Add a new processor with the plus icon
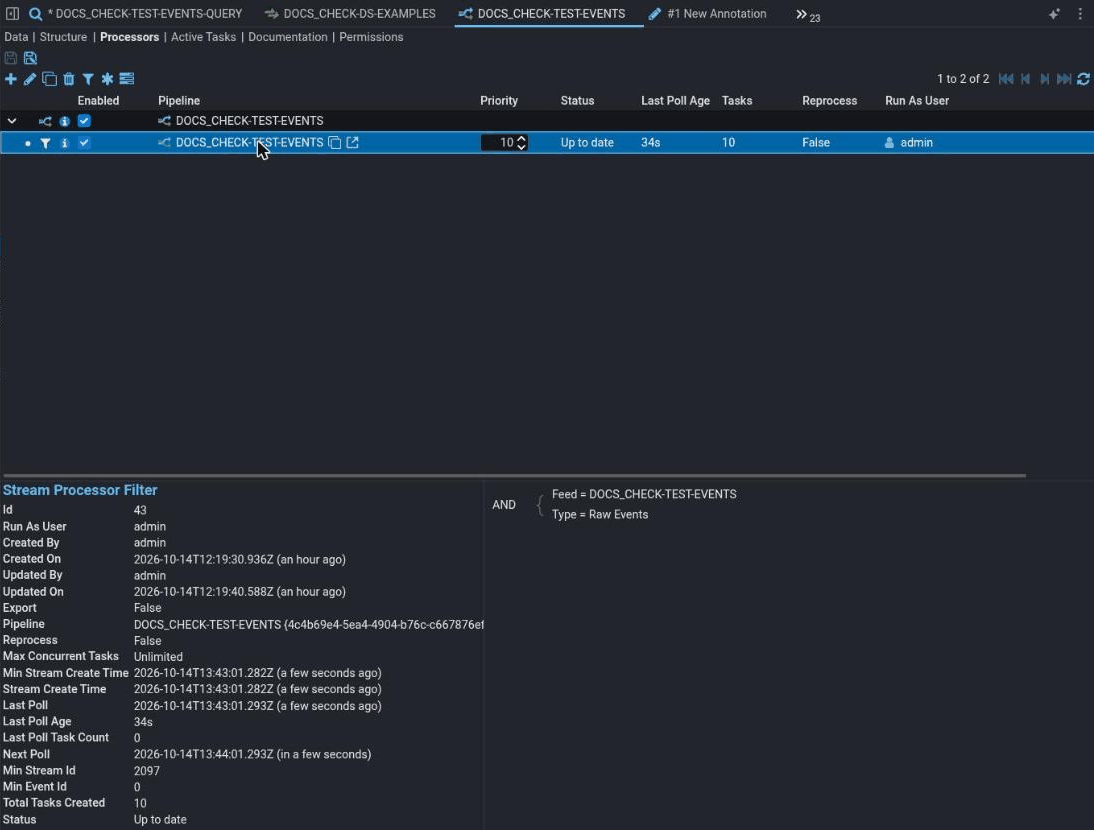1094x830 pixels. point(10,79)
